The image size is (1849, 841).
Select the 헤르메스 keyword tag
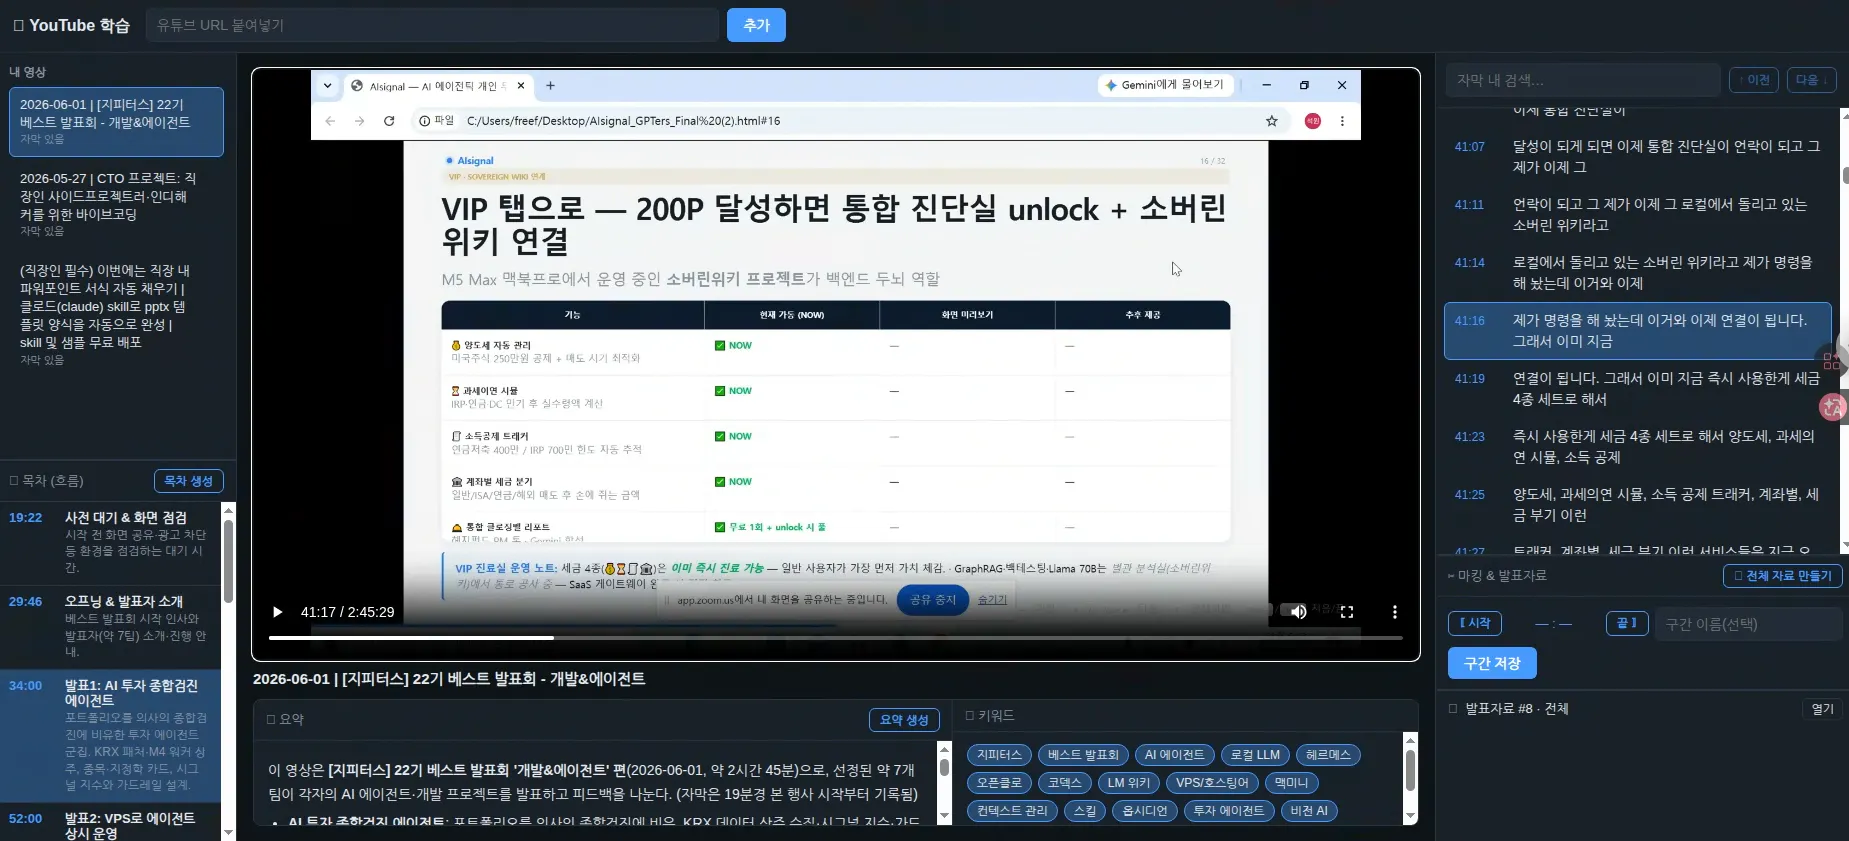1328,755
